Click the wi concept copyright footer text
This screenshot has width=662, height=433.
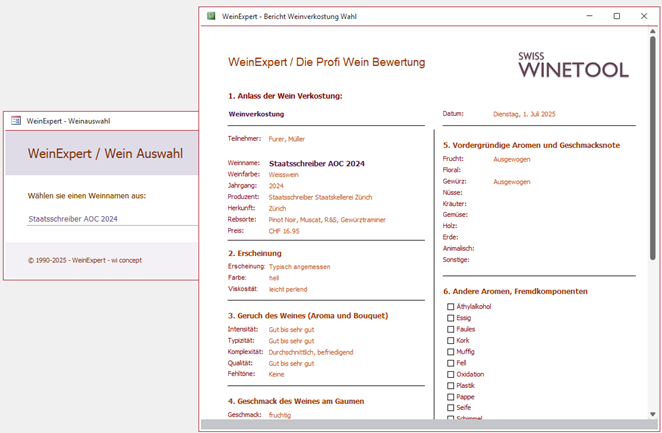coord(85,260)
